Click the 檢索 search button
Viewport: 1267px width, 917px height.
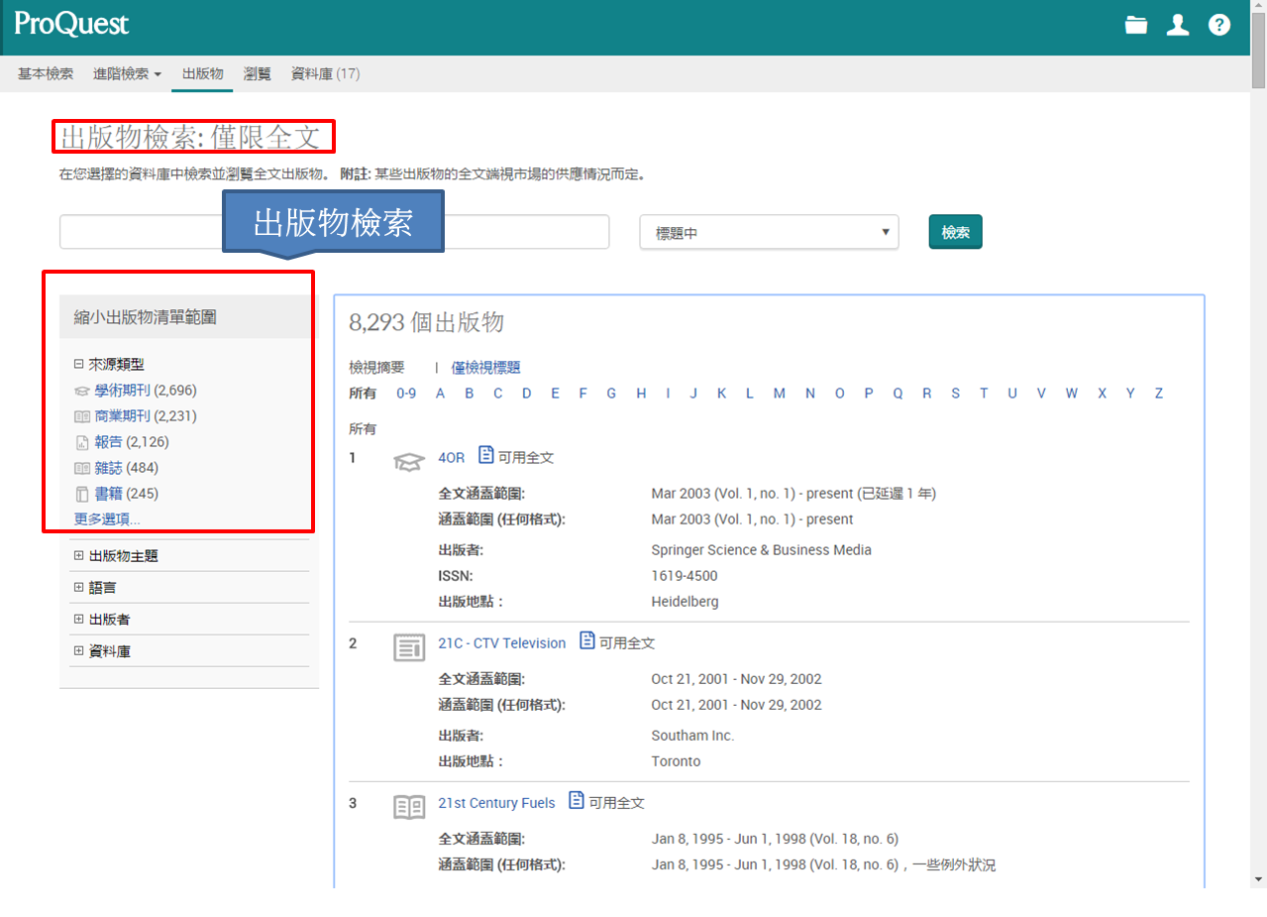point(955,232)
